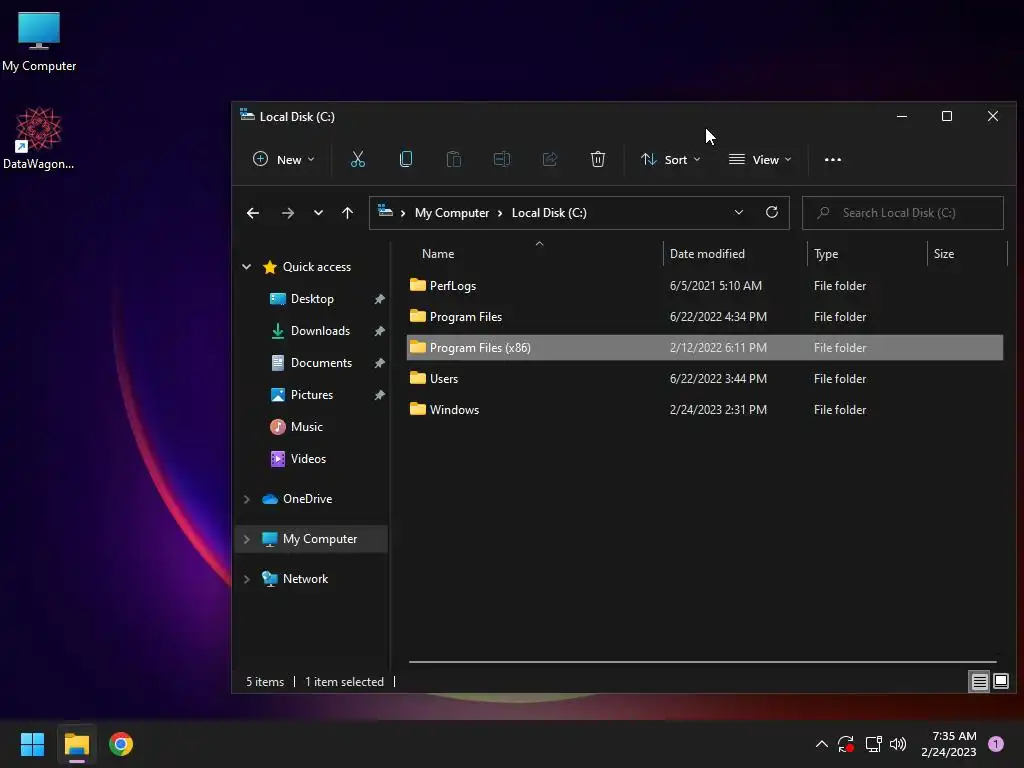Screen dimensions: 1024x768
Task: Go forward with the right arrow
Action: 287,213
